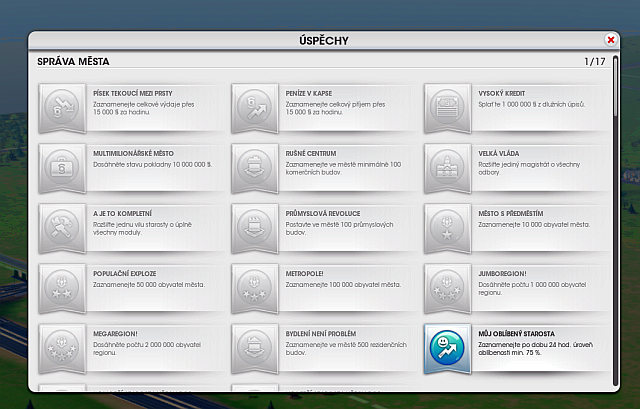Select the Metropole! three-star badge
Screen dimensions: 640x409
pyautogui.click(x=255, y=288)
